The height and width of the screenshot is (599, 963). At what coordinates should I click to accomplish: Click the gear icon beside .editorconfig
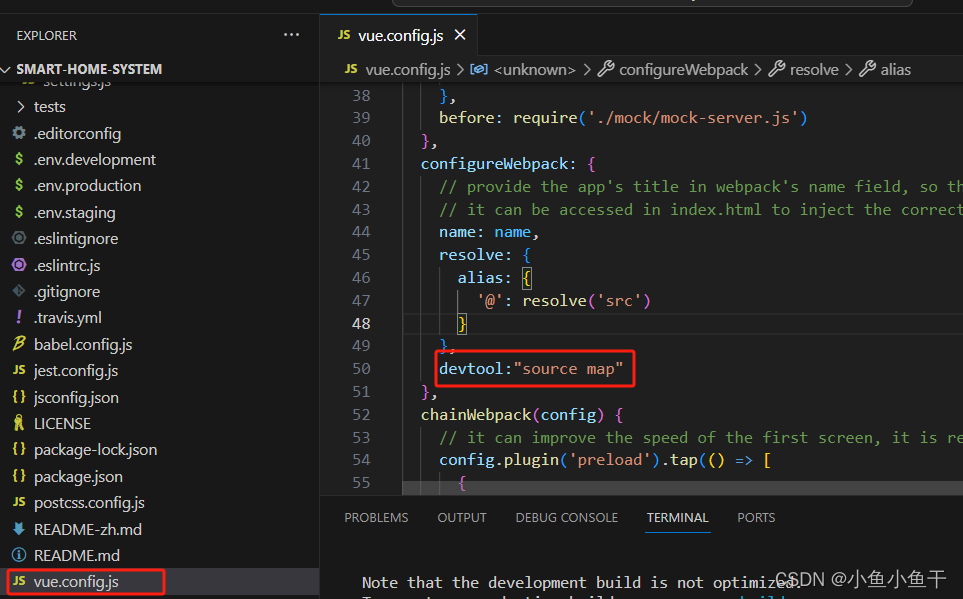click(19, 133)
